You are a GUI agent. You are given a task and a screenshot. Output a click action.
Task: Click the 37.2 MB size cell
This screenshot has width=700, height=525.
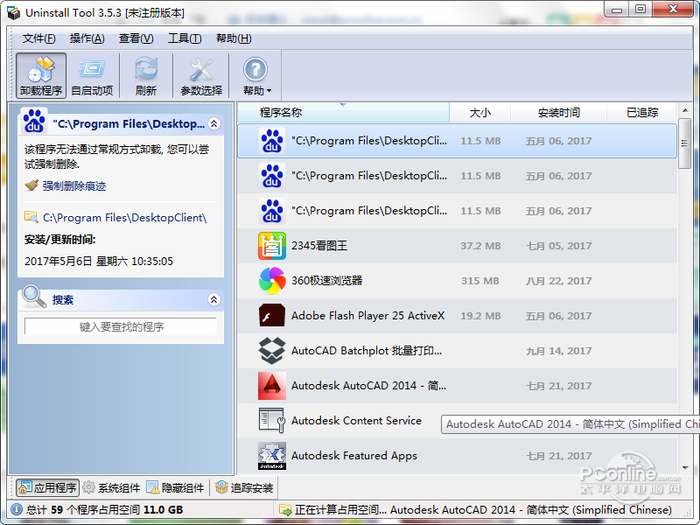click(x=480, y=246)
